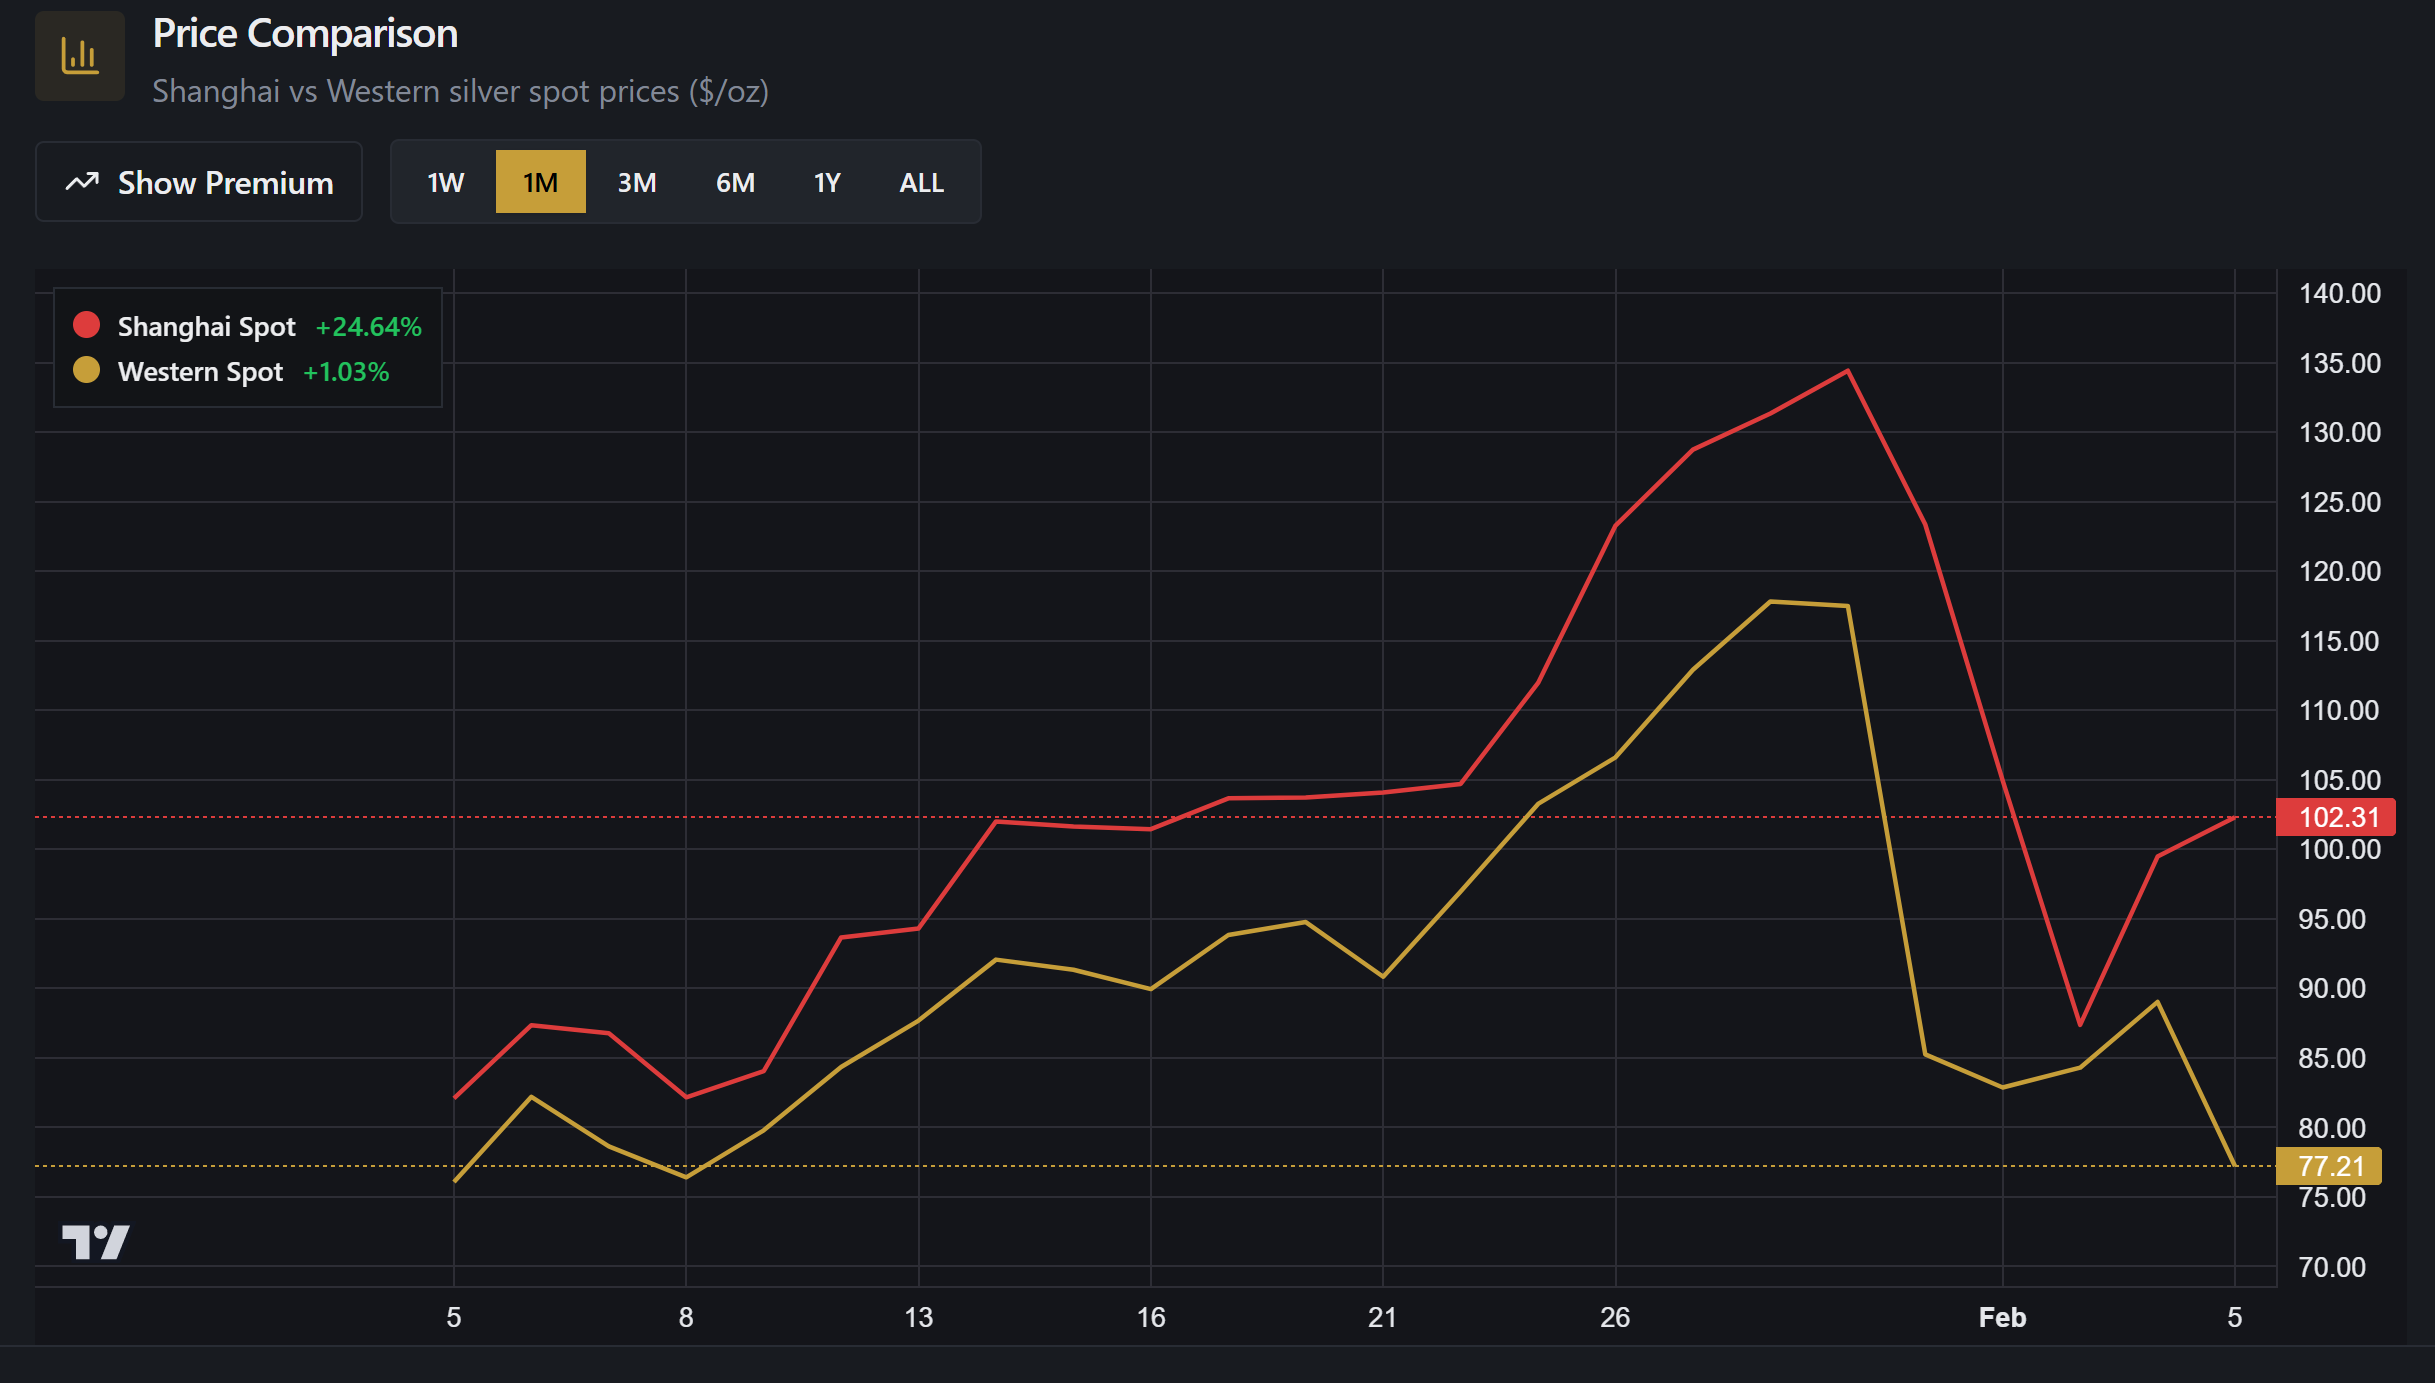The height and width of the screenshot is (1383, 2435).
Task: Click the bar chart icon beside Price Comparison
Action: pyautogui.click(x=80, y=56)
